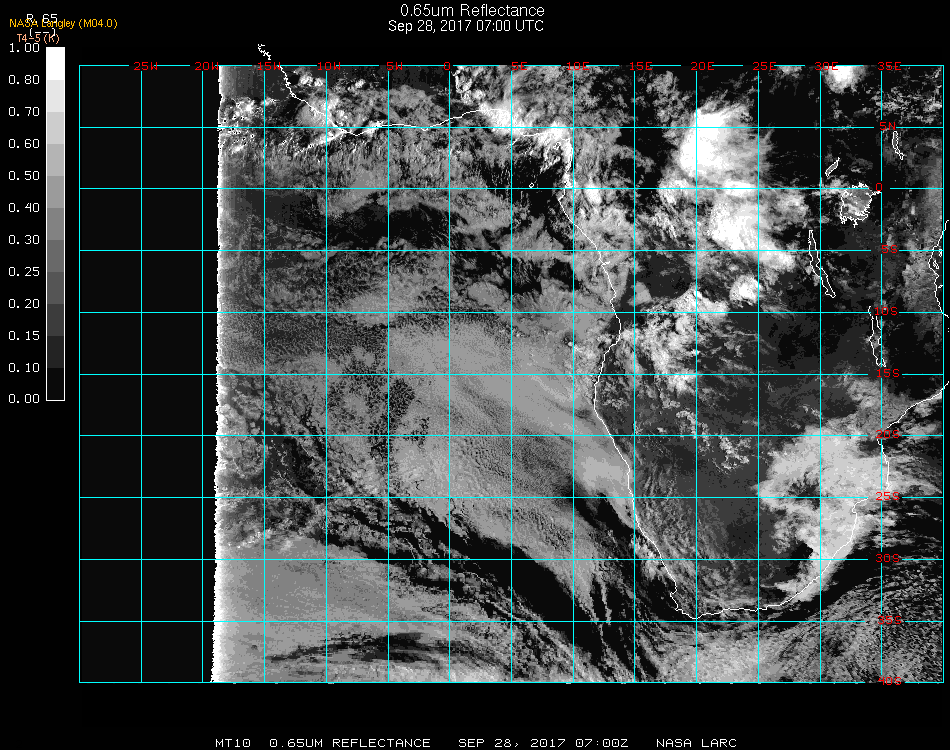Click the 0.40 legend value
The width and height of the screenshot is (950, 750).
[24, 208]
